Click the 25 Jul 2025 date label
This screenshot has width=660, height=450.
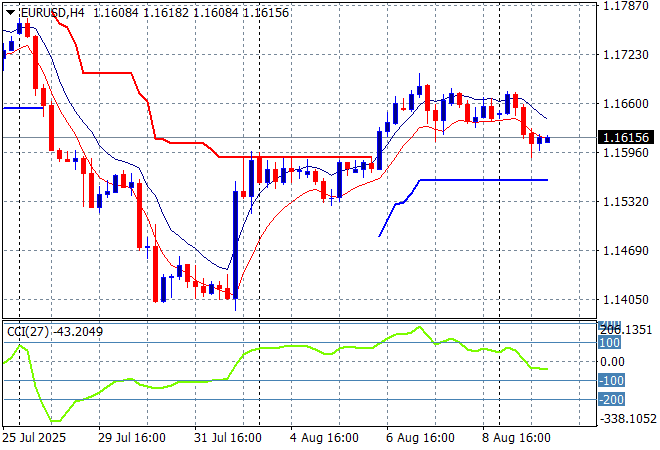[34, 438]
